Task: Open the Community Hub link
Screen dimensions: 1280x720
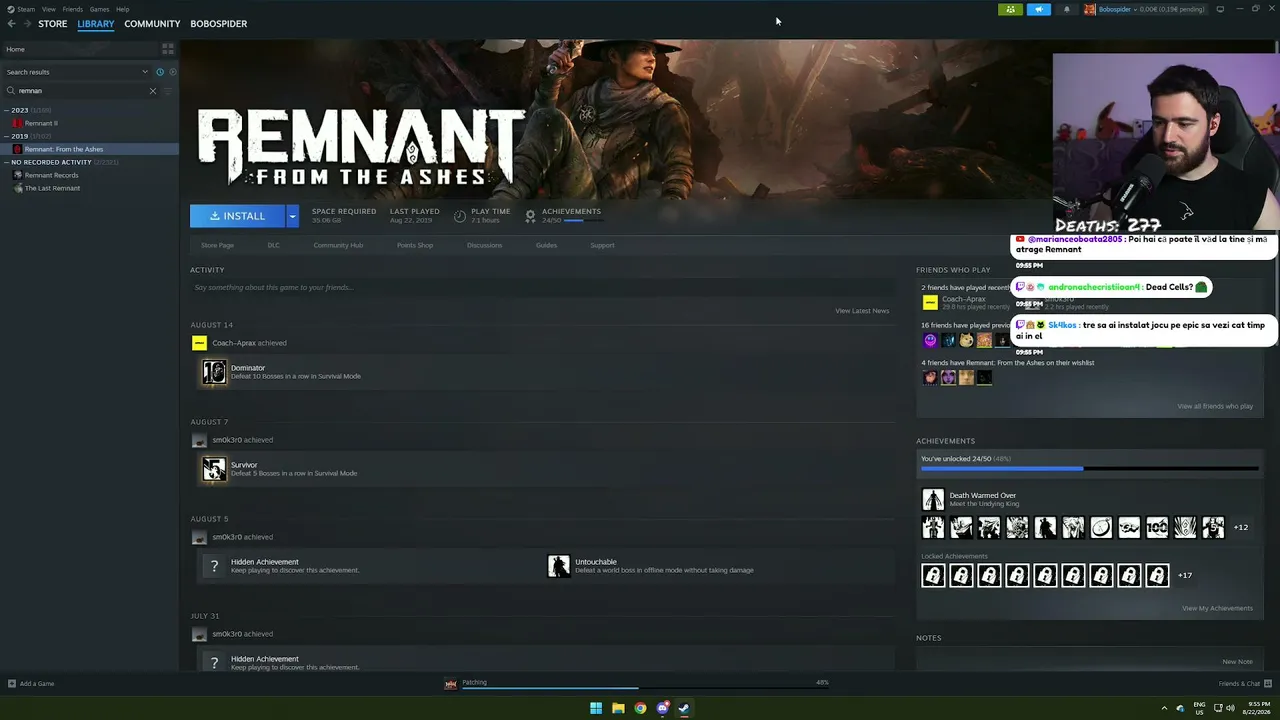Action: click(x=338, y=245)
